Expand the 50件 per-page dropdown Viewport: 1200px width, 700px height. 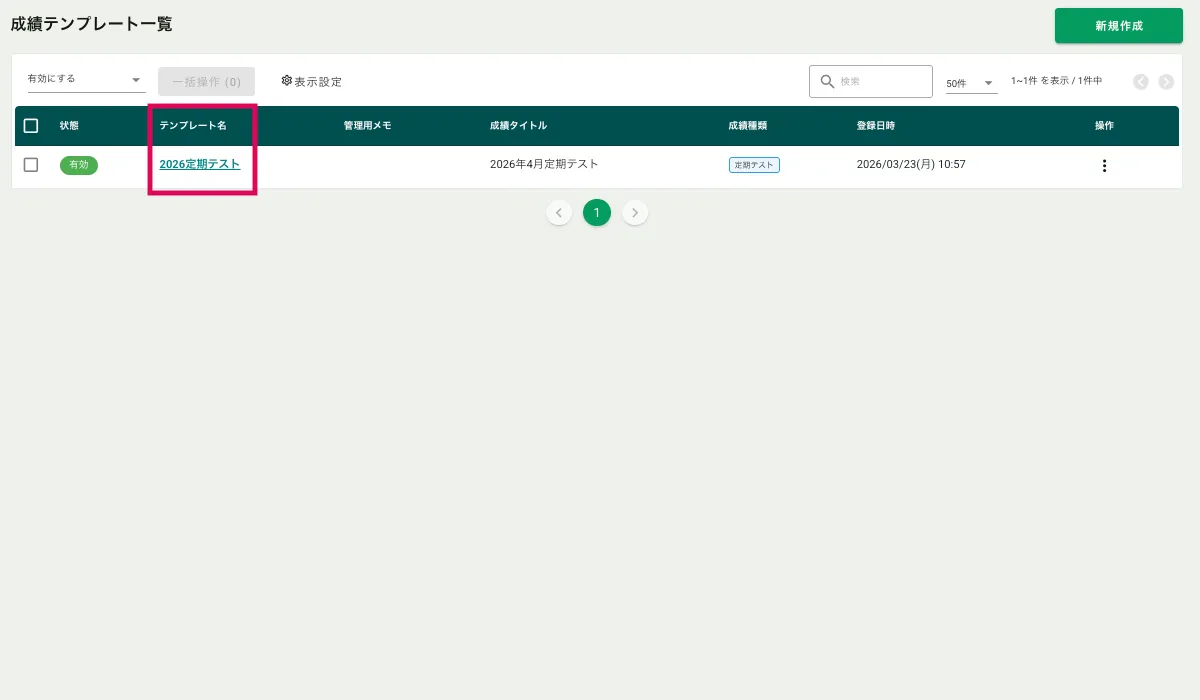pyautogui.click(x=971, y=83)
